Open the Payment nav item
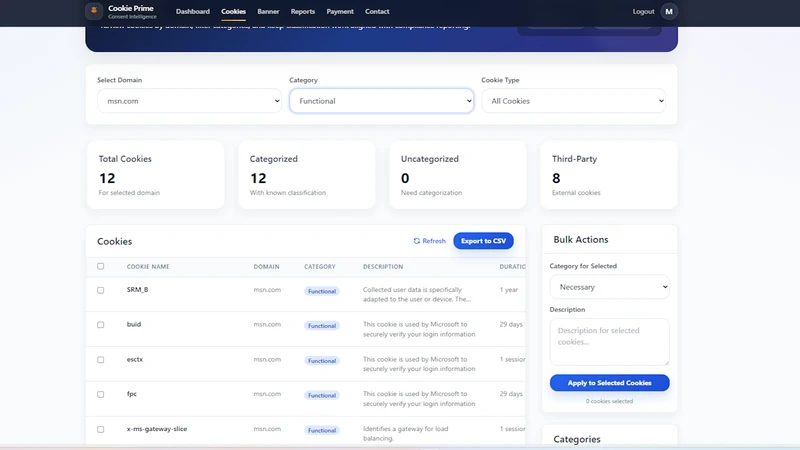The width and height of the screenshot is (800, 450). pos(340,11)
